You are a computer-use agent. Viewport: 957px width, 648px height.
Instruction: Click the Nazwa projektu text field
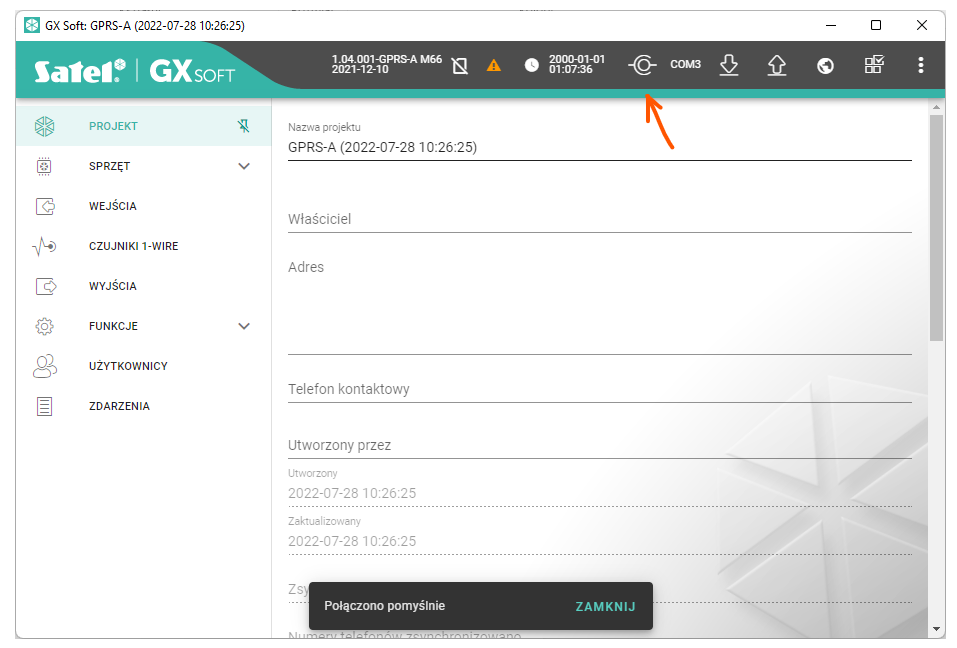coord(598,147)
